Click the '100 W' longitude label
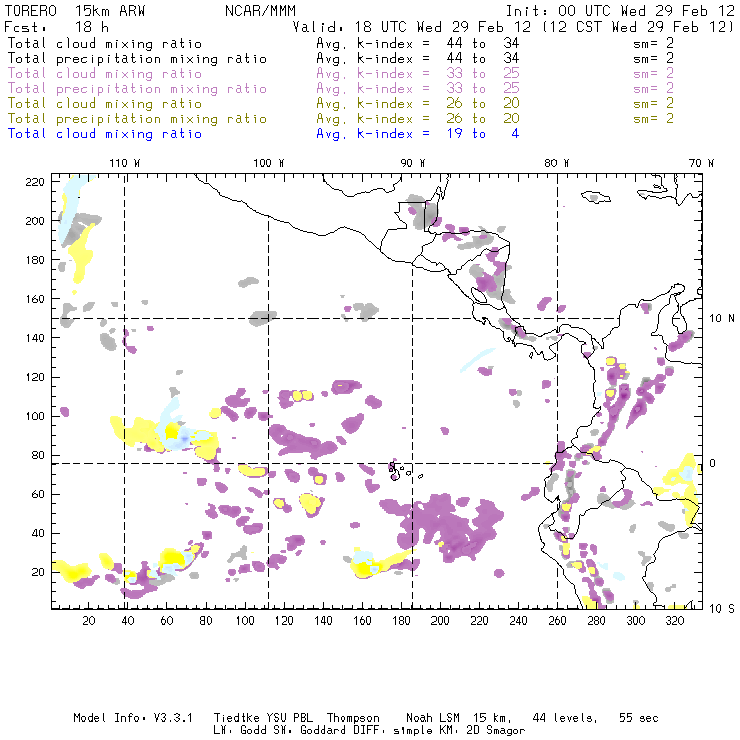740x740 pixels. 269,163
